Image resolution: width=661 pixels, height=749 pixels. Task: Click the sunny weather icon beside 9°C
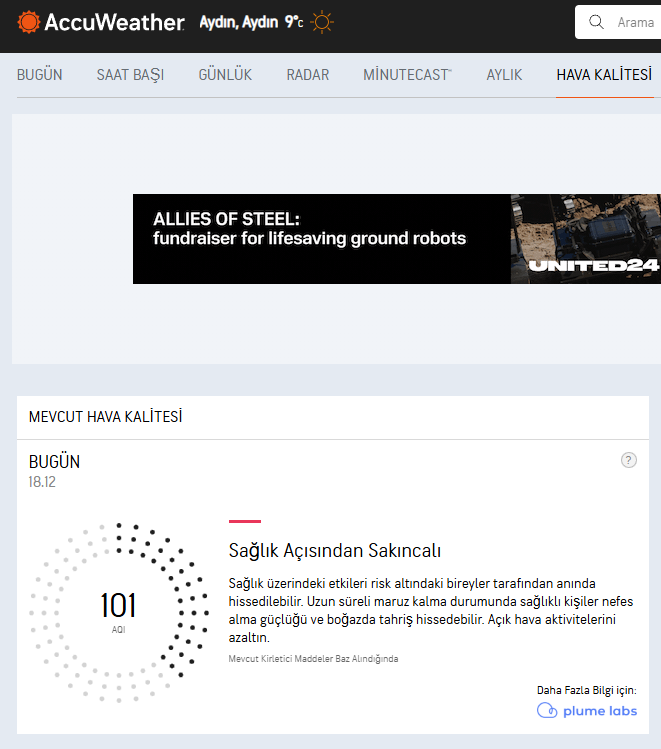point(322,22)
